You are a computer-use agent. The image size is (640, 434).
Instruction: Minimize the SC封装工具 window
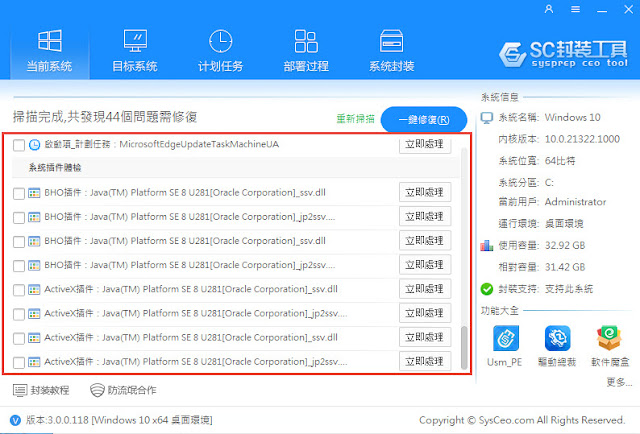[602, 11]
